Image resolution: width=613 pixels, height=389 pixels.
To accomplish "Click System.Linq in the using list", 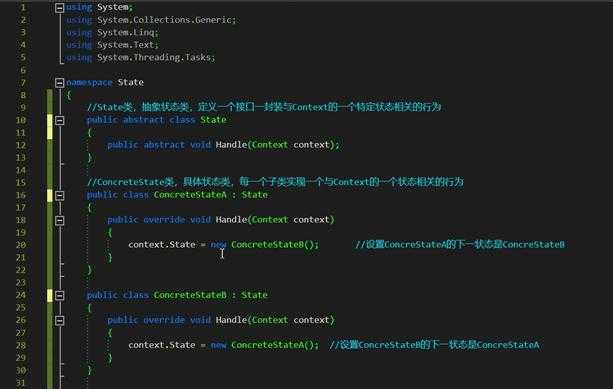I will point(127,32).
